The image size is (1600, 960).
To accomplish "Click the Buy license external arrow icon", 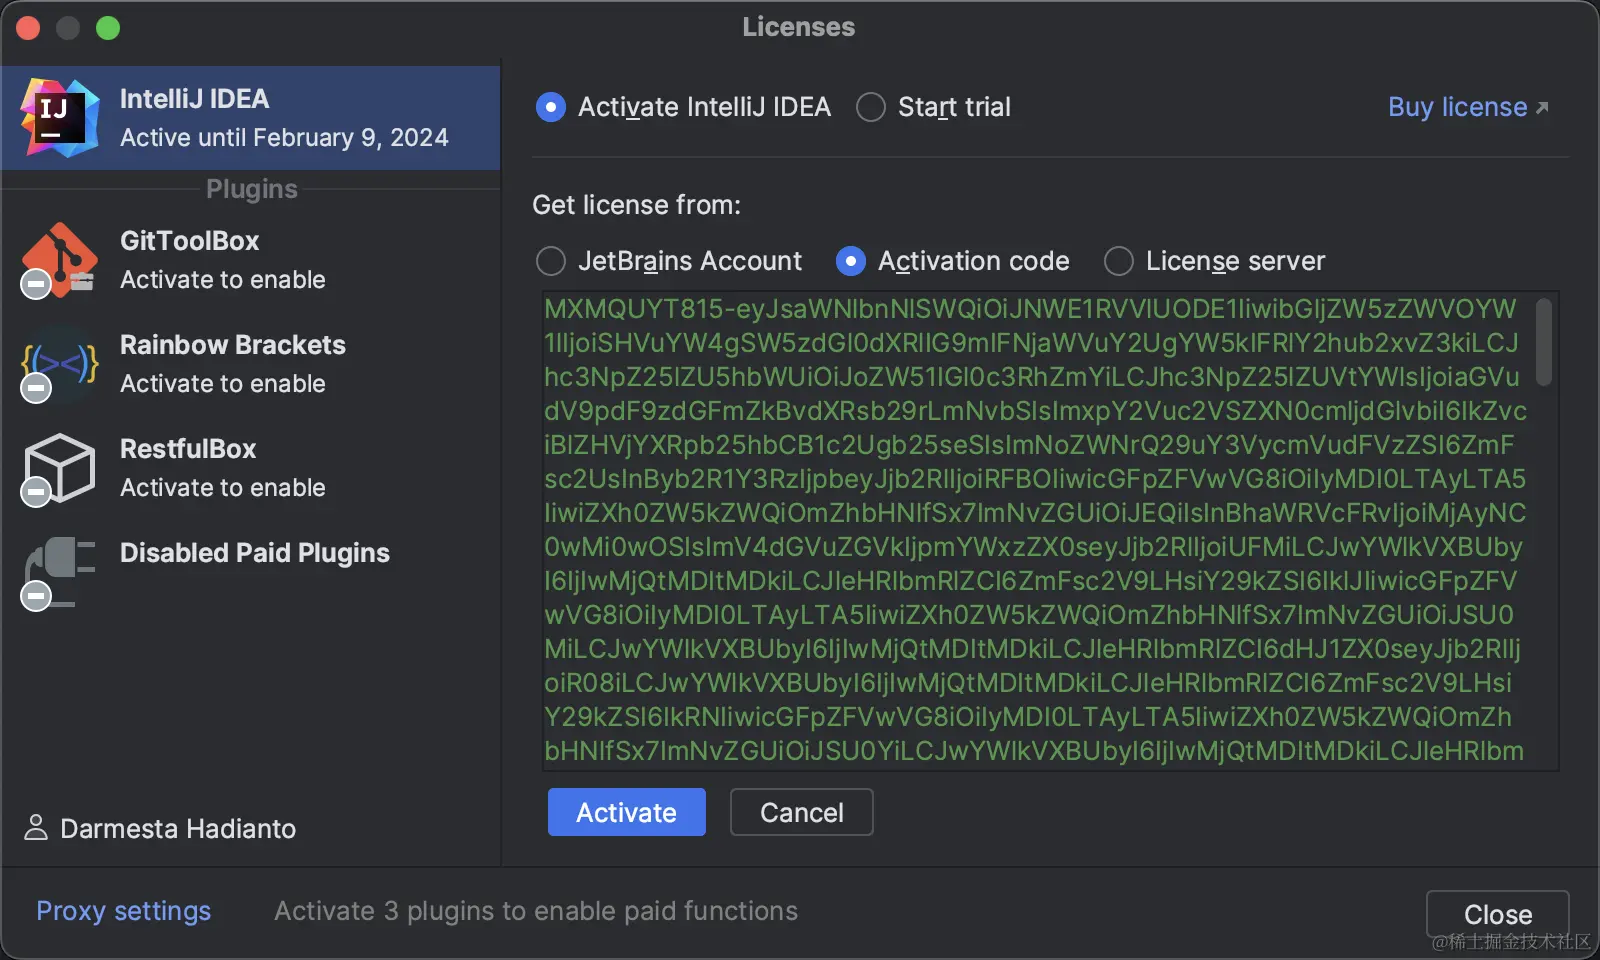I will [1542, 108].
